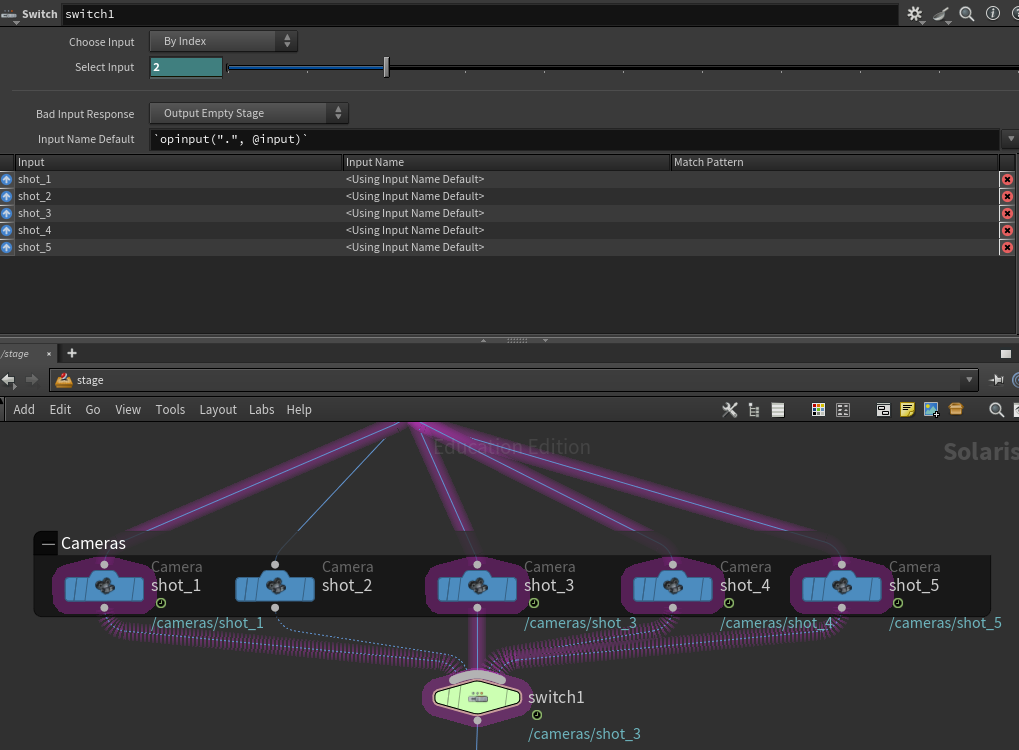This screenshot has height=750, width=1019.
Task: Move the shot_2 input up
Action: (x=7, y=197)
